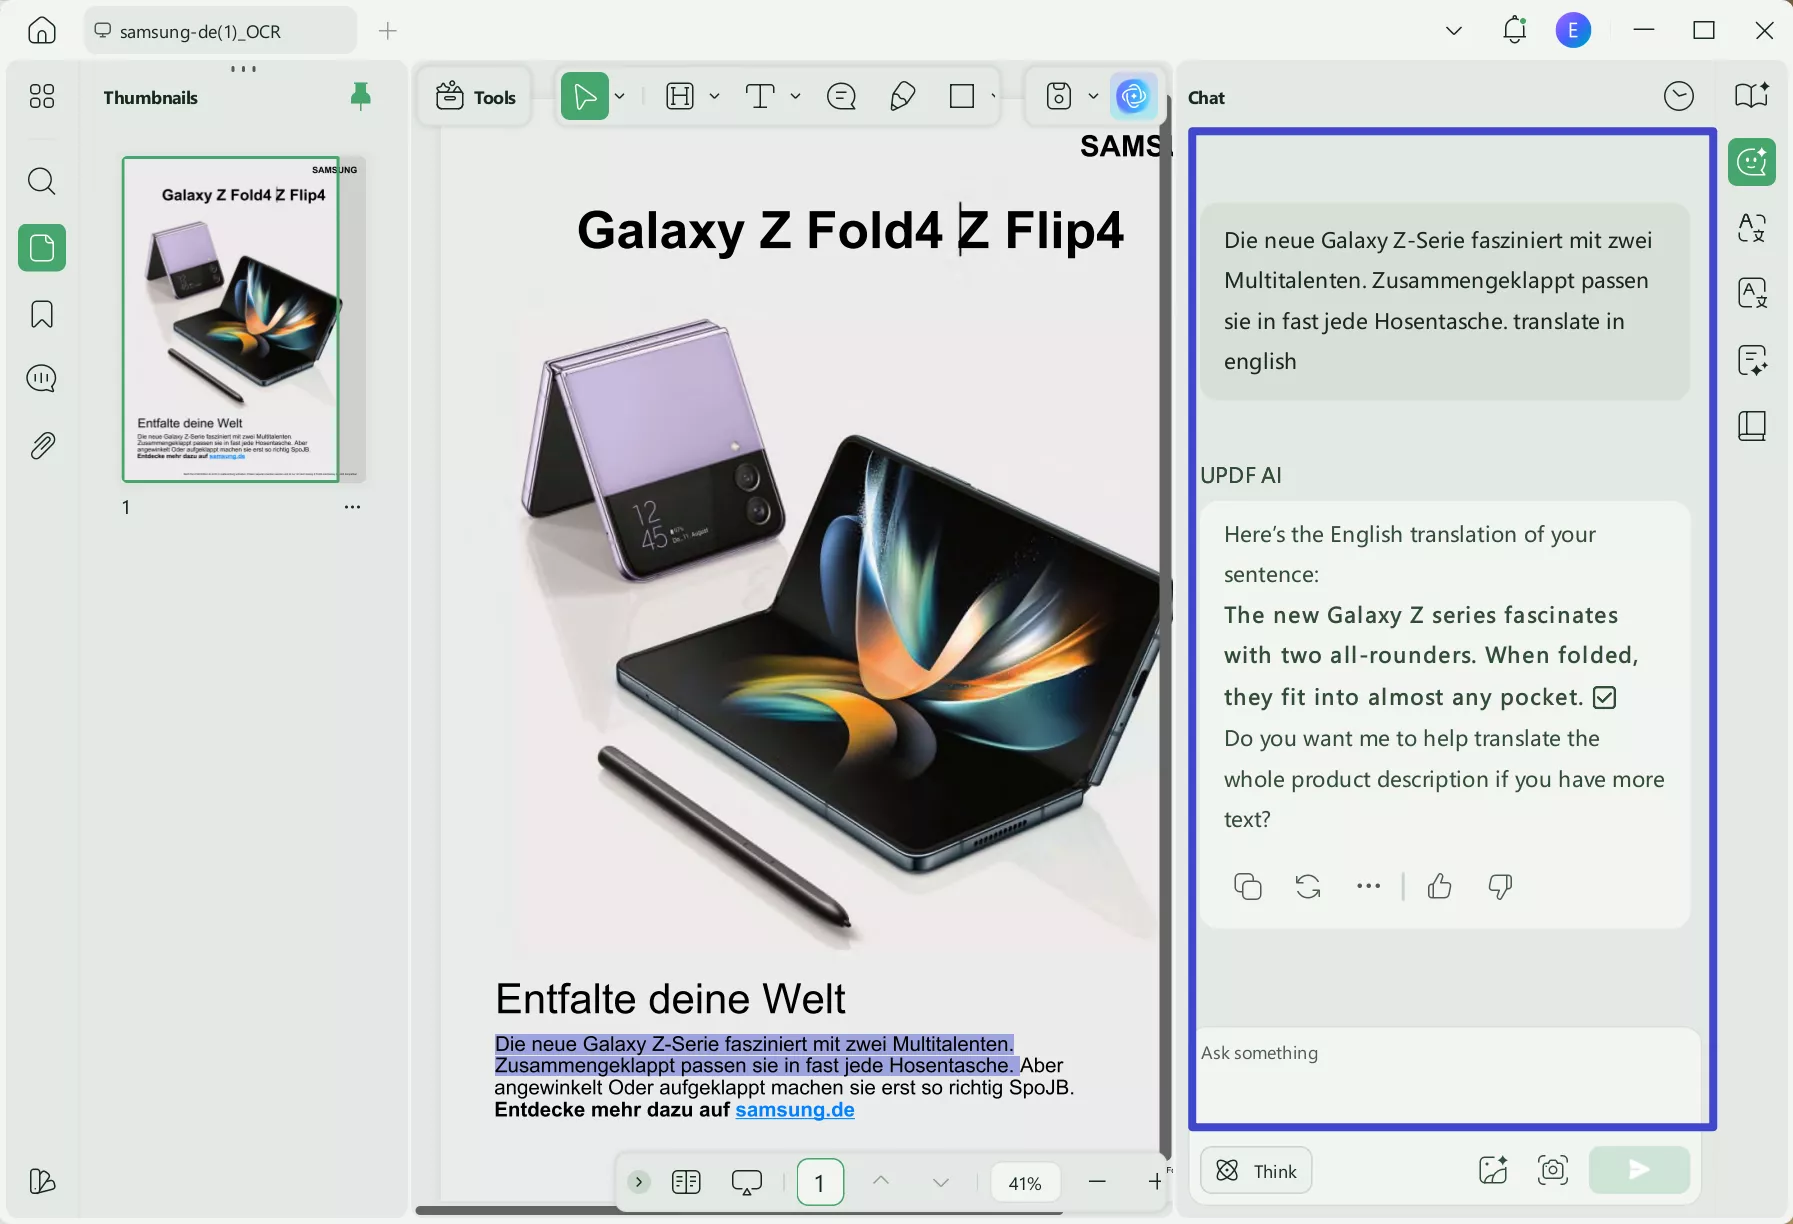This screenshot has width=1793, height=1224.
Task: Switch page layout view mode
Action: [686, 1182]
